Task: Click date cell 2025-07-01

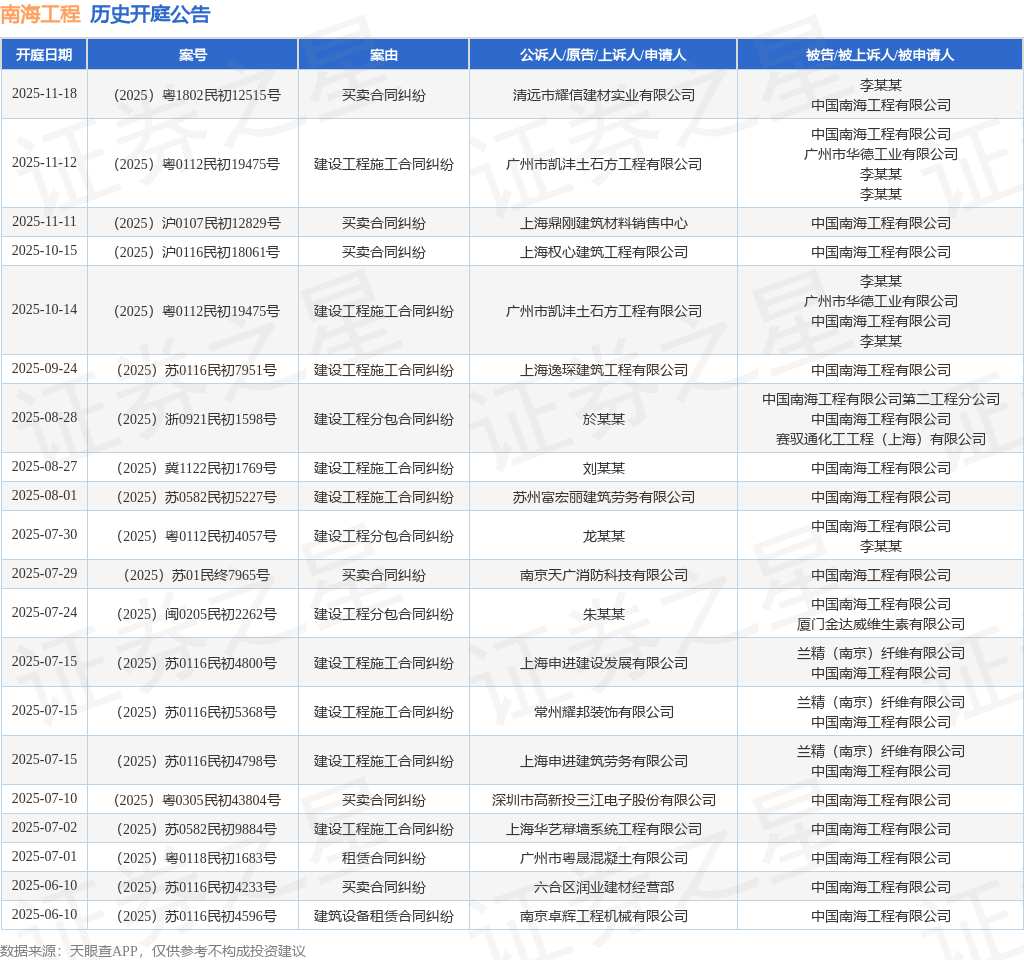Action: [44, 857]
